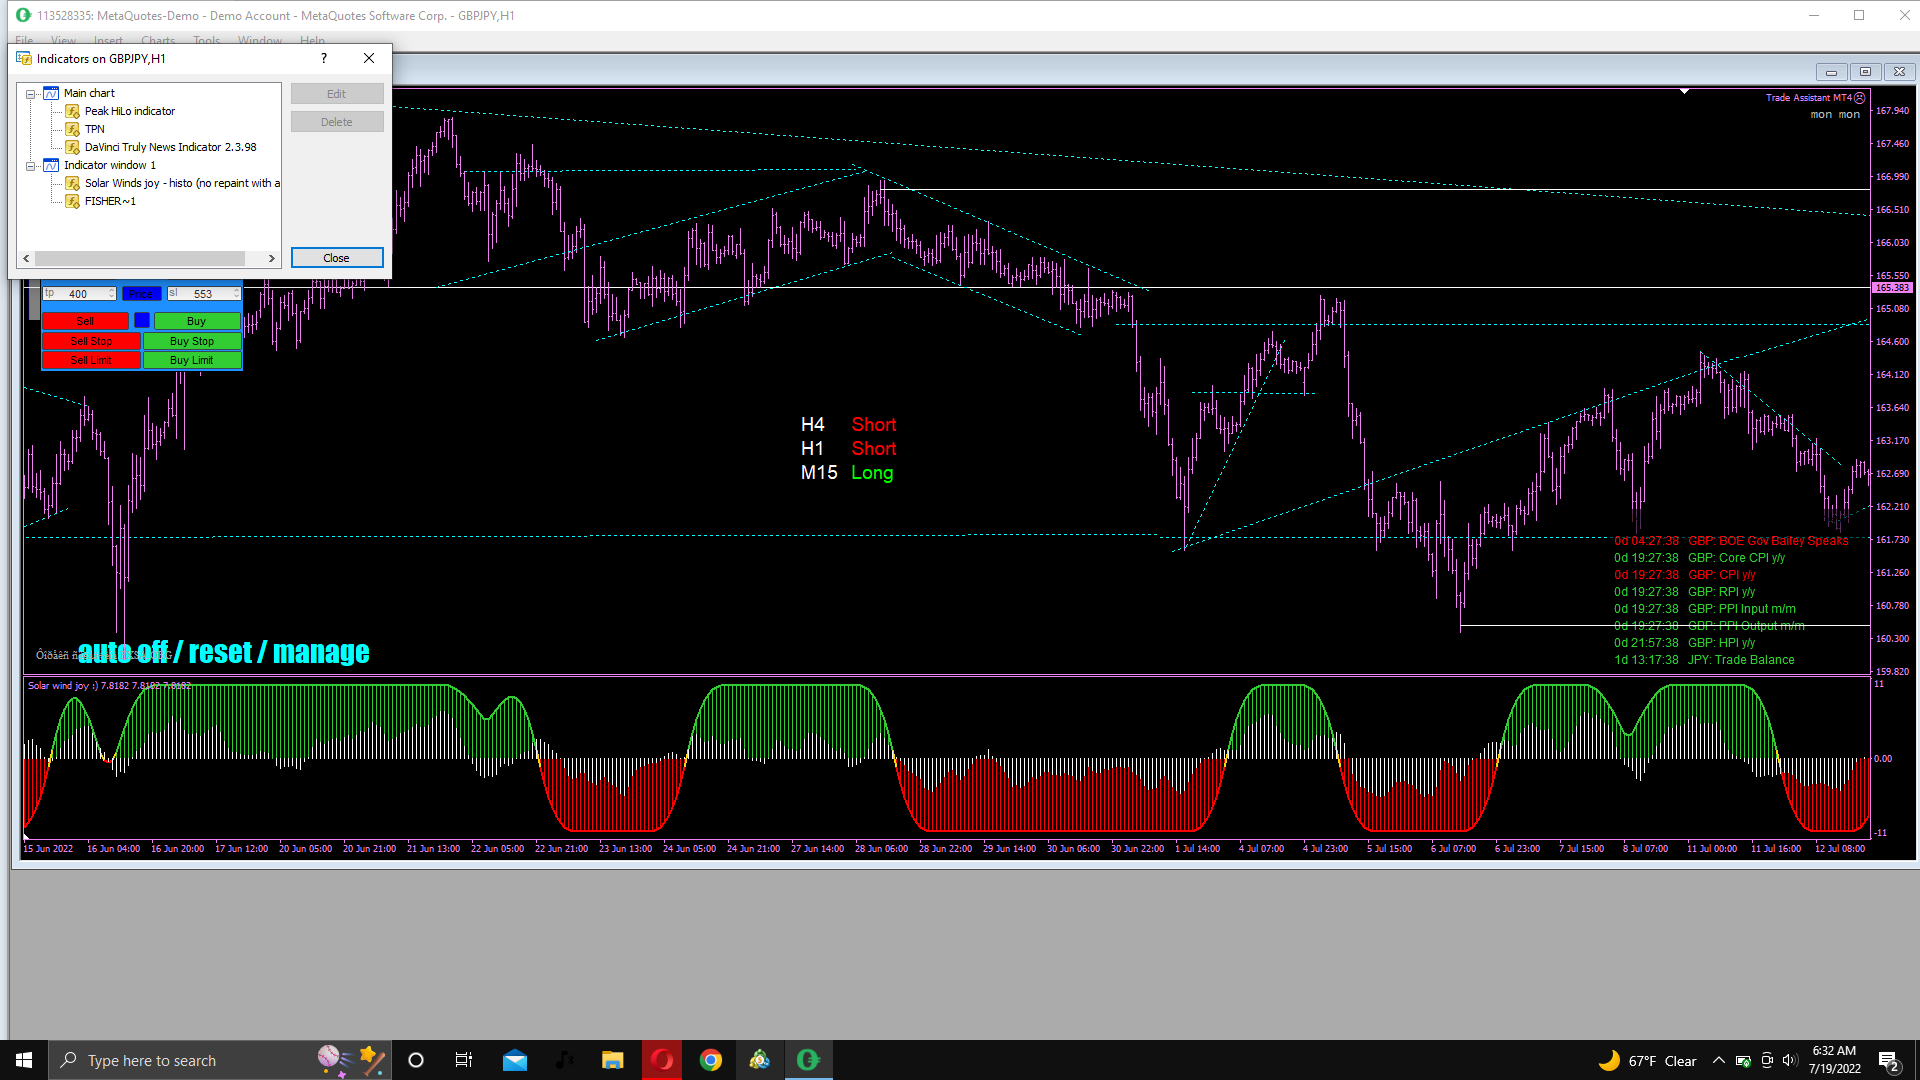Collapse the Indicator window 1 node
The image size is (1920, 1080).
[31, 166]
